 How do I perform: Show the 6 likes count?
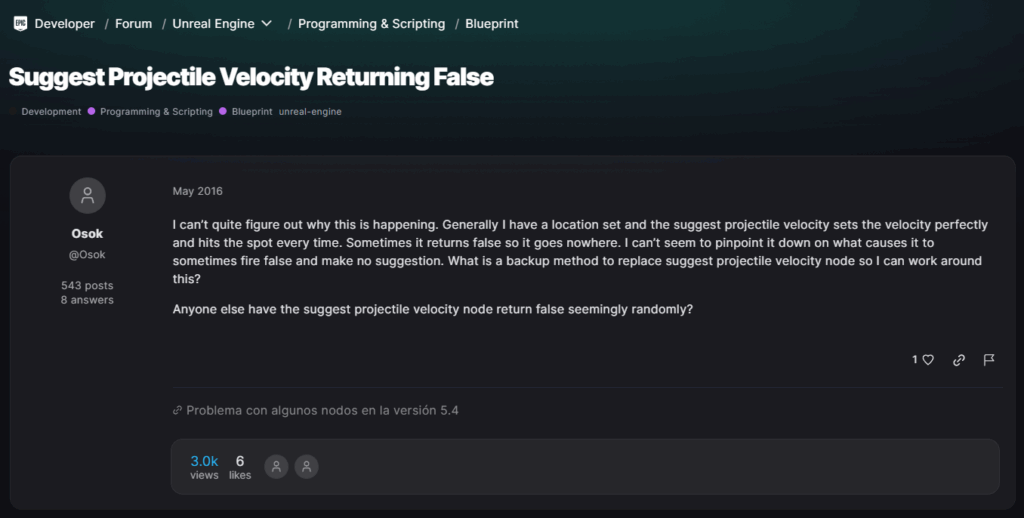point(240,467)
